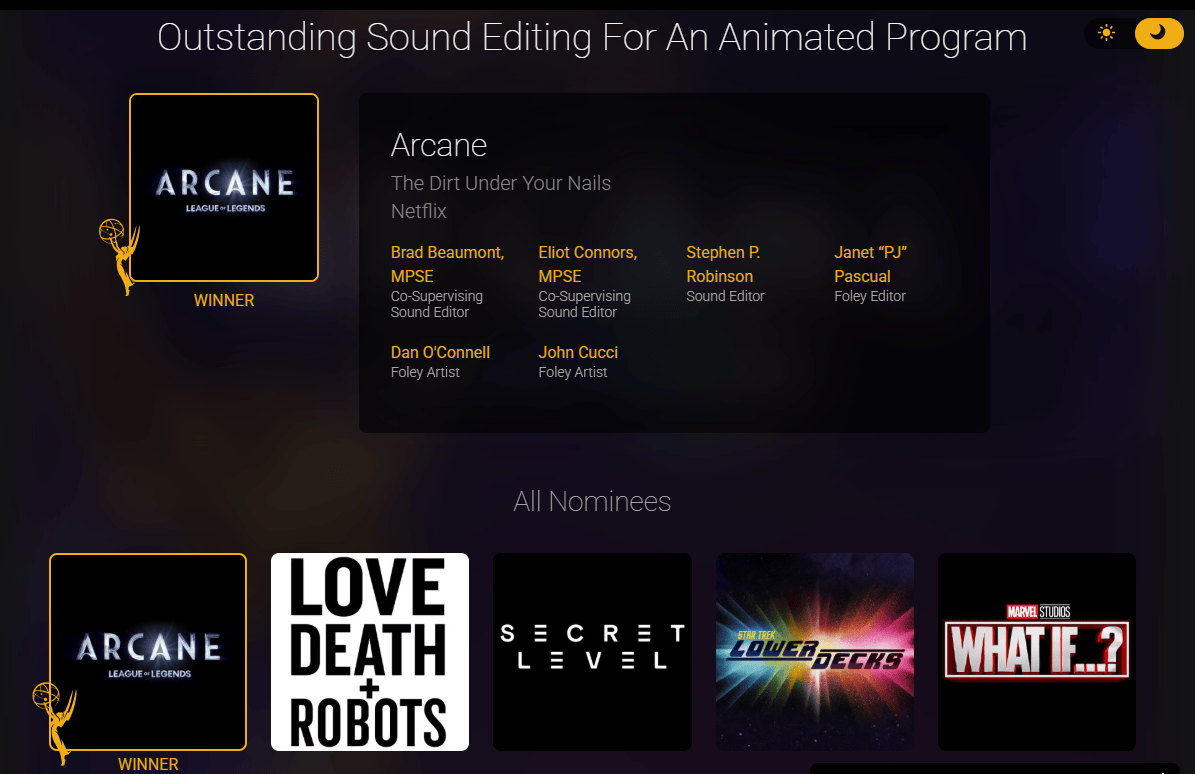The image size is (1195, 774).
Task: Select Secret Level nominee card
Action: coord(592,652)
